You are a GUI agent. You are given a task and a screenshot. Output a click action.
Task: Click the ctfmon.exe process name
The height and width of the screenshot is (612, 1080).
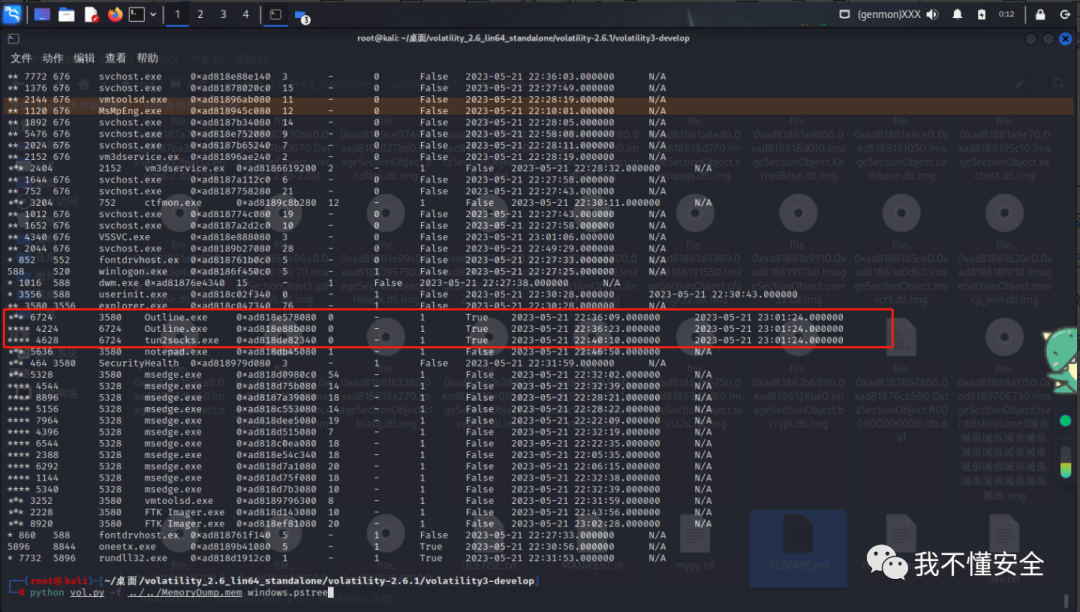(x=173, y=202)
